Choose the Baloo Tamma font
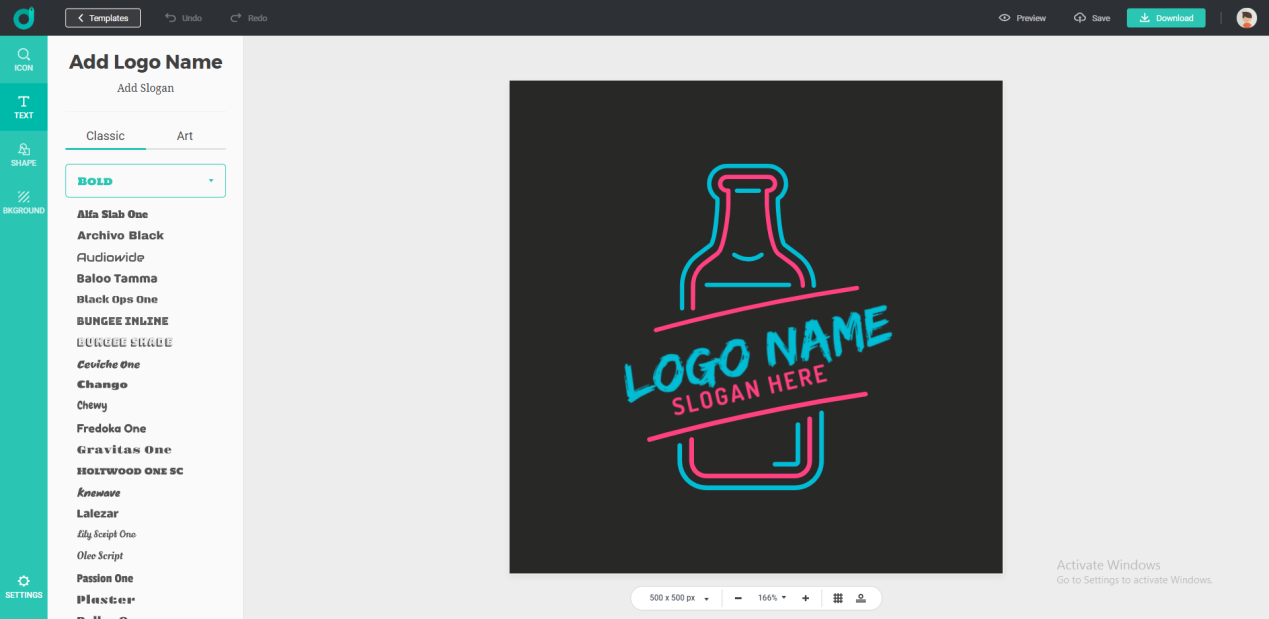 tap(117, 278)
